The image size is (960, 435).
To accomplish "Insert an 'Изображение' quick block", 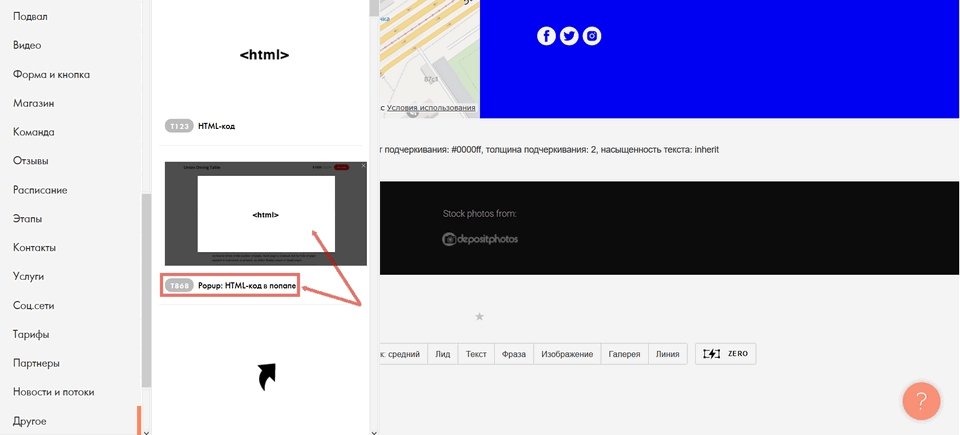I will tap(566, 354).
